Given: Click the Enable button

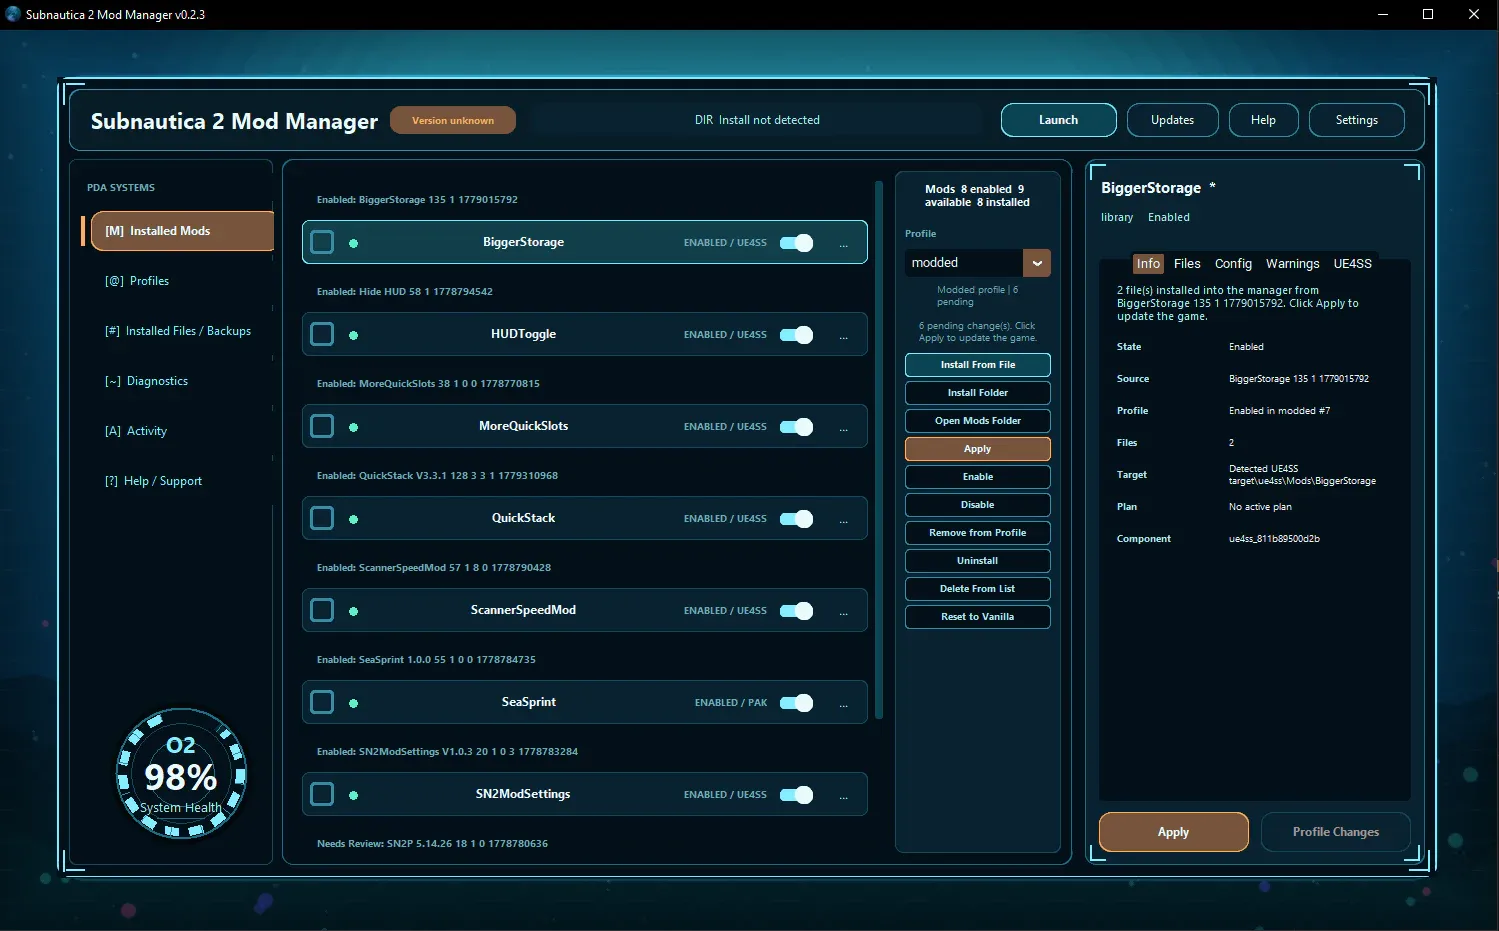Looking at the screenshot, I should pos(978,477).
